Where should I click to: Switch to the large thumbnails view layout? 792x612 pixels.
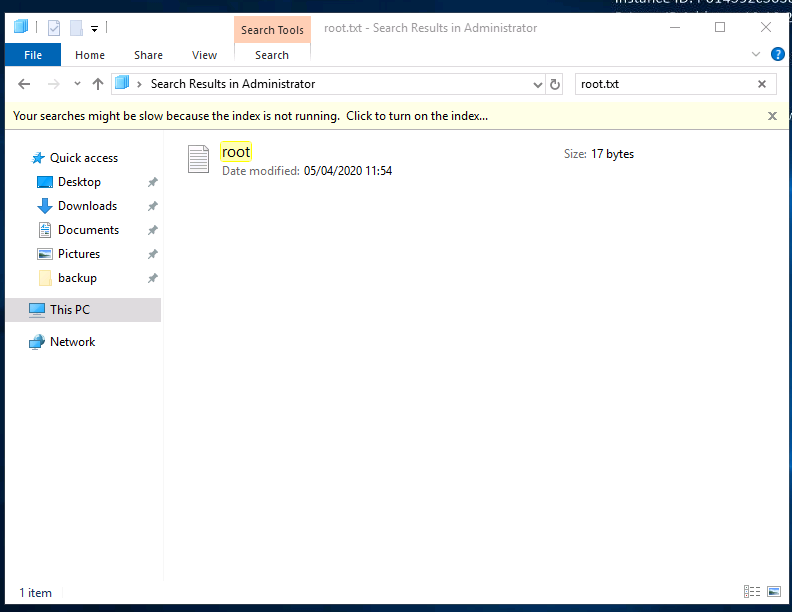[772, 592]
